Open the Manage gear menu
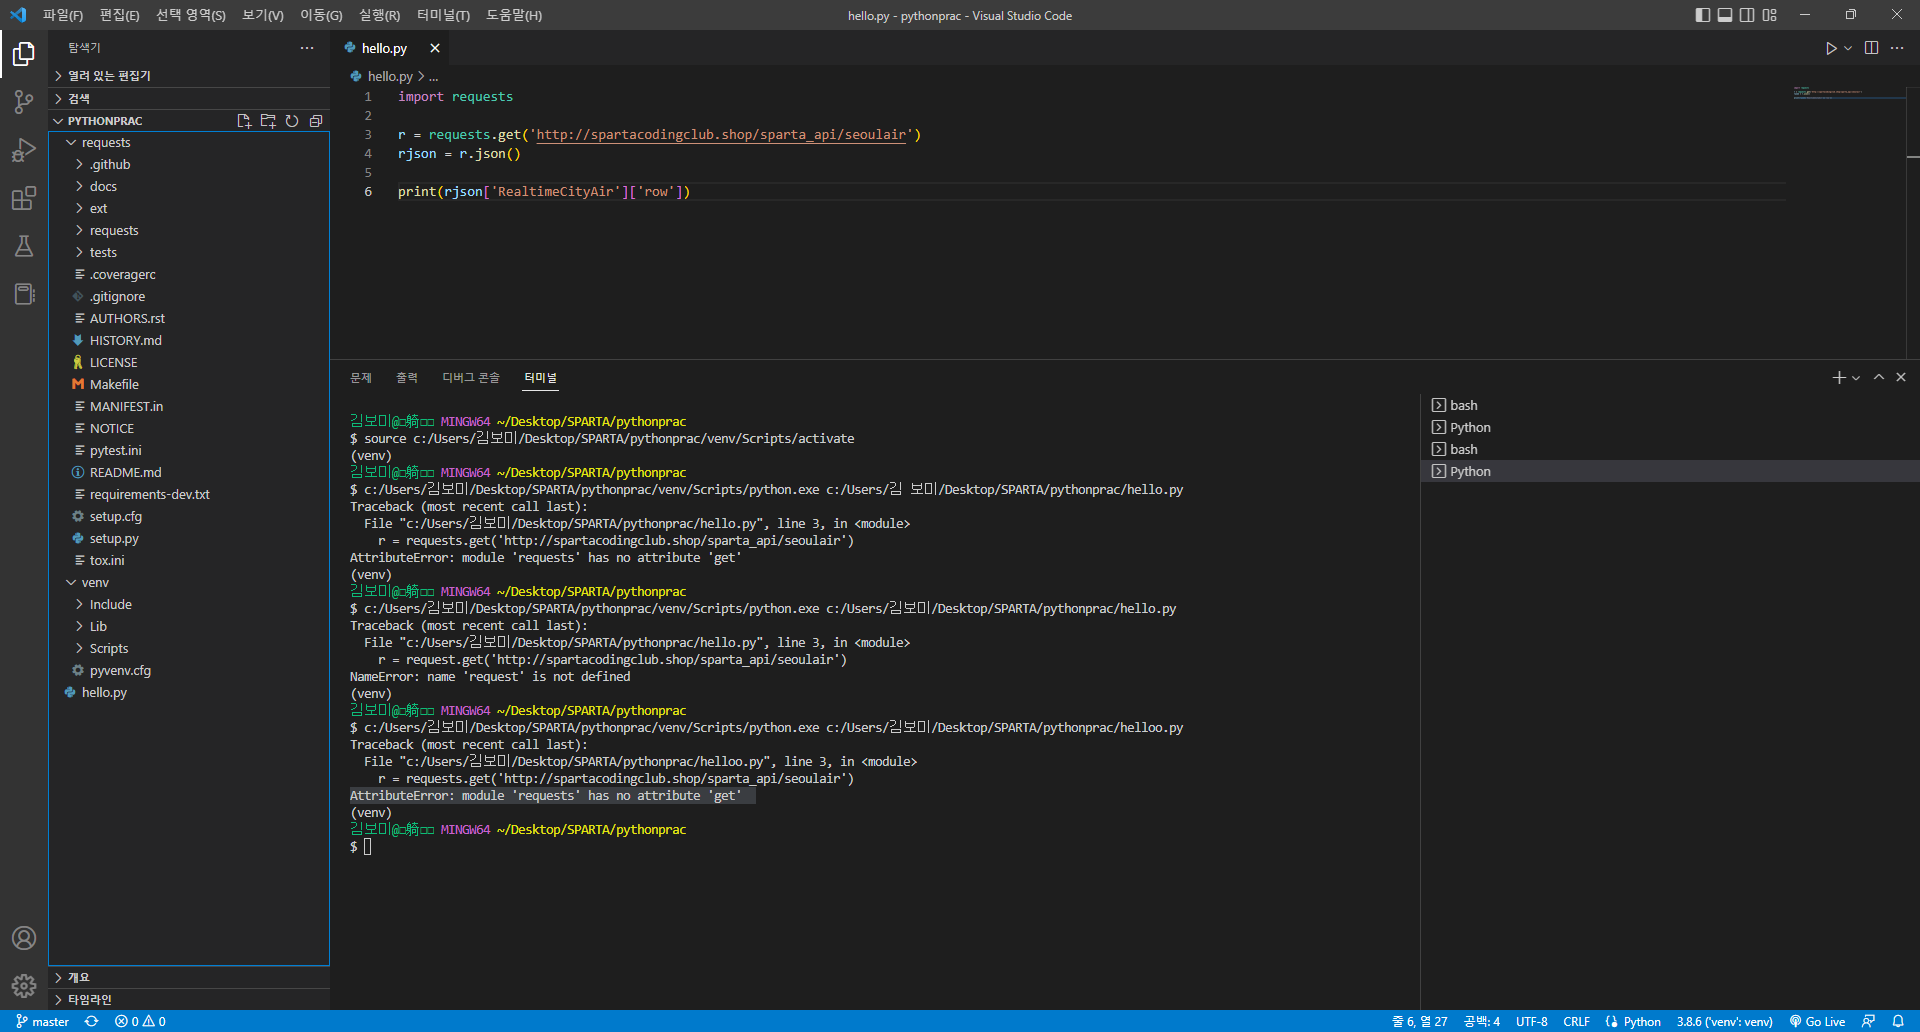 (24, 986)
